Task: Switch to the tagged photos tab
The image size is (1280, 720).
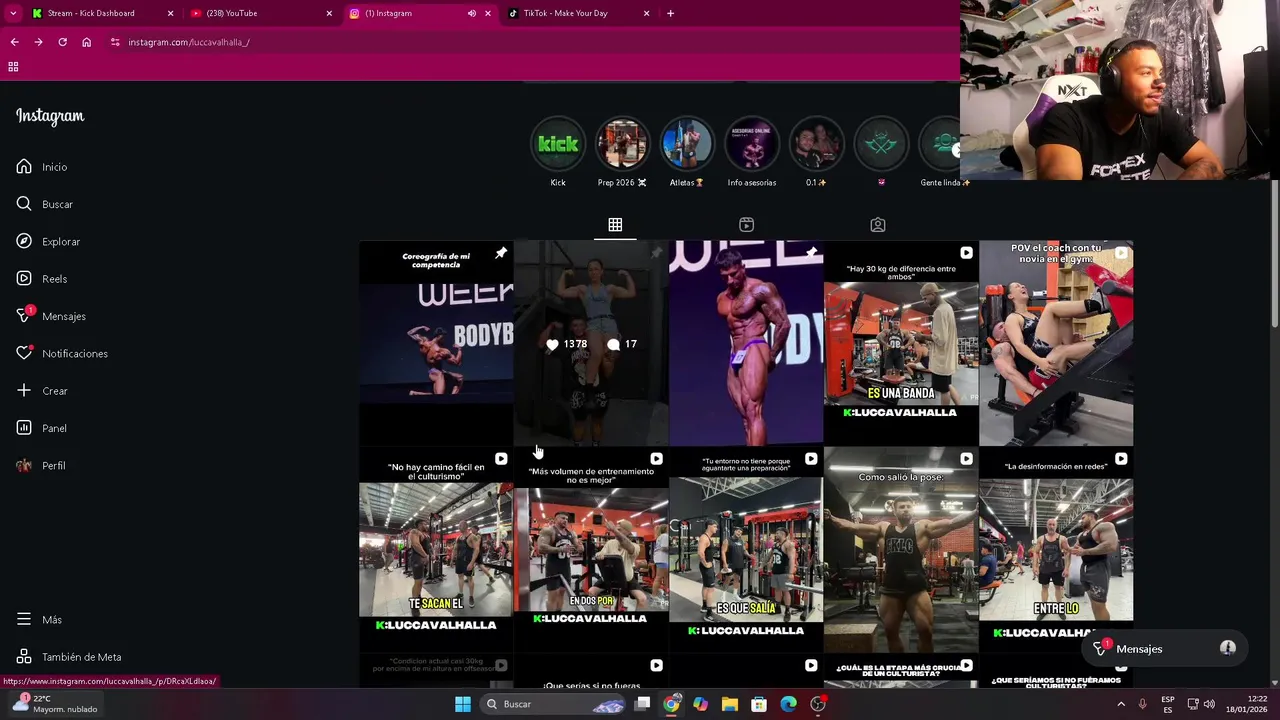Action: 877,225
